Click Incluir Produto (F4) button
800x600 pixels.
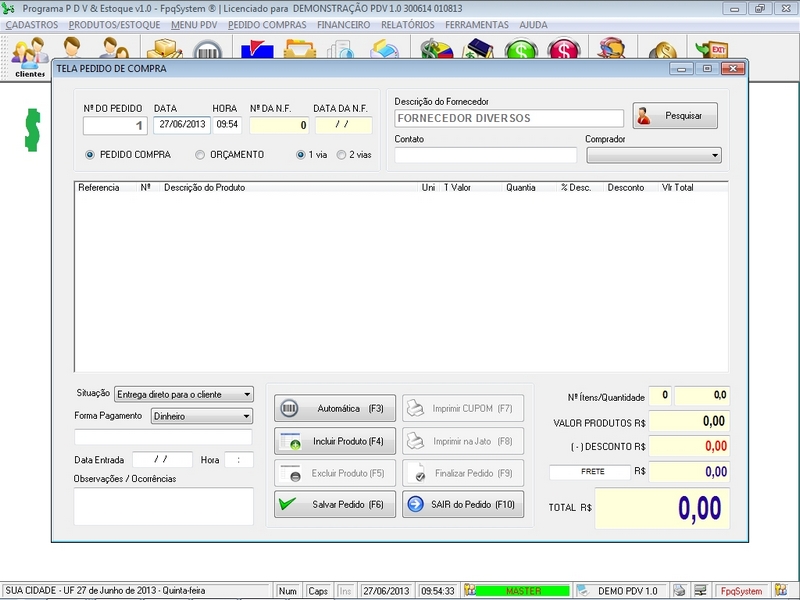[335, 441]
